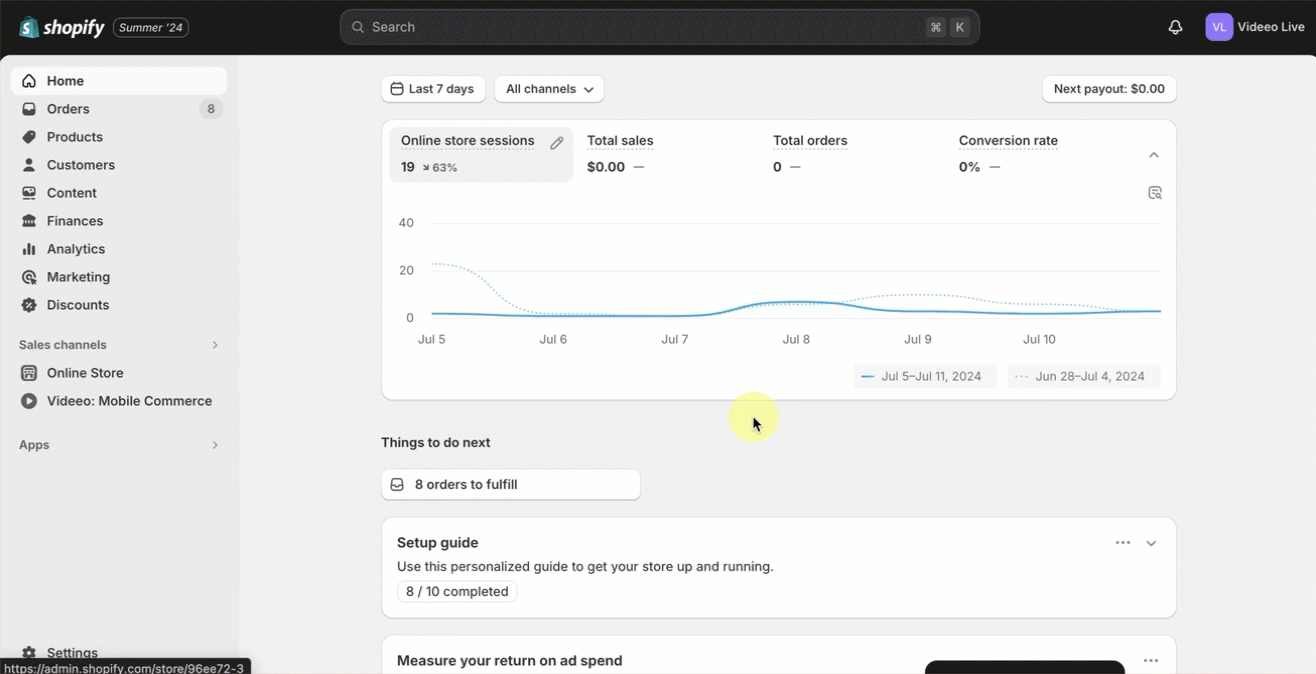Go to Orders in sidebar
1316x674 pixels.
68,109
